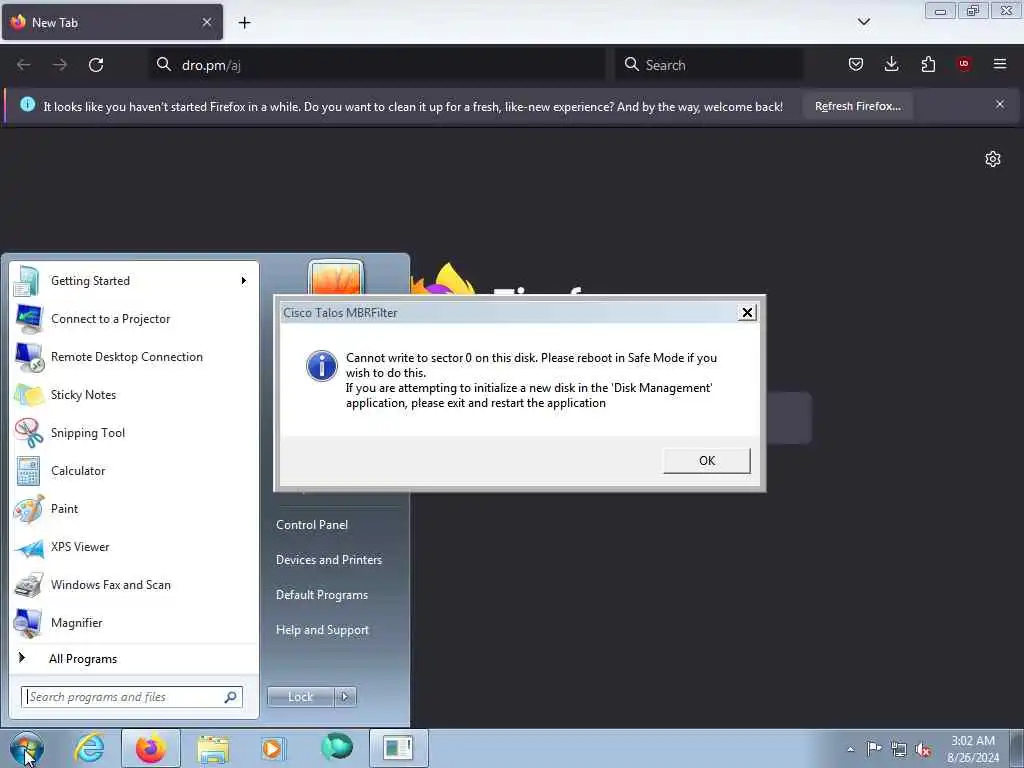Click the uBlock Origin toolbar icon

pyautogui.click(x=964, y=64)
